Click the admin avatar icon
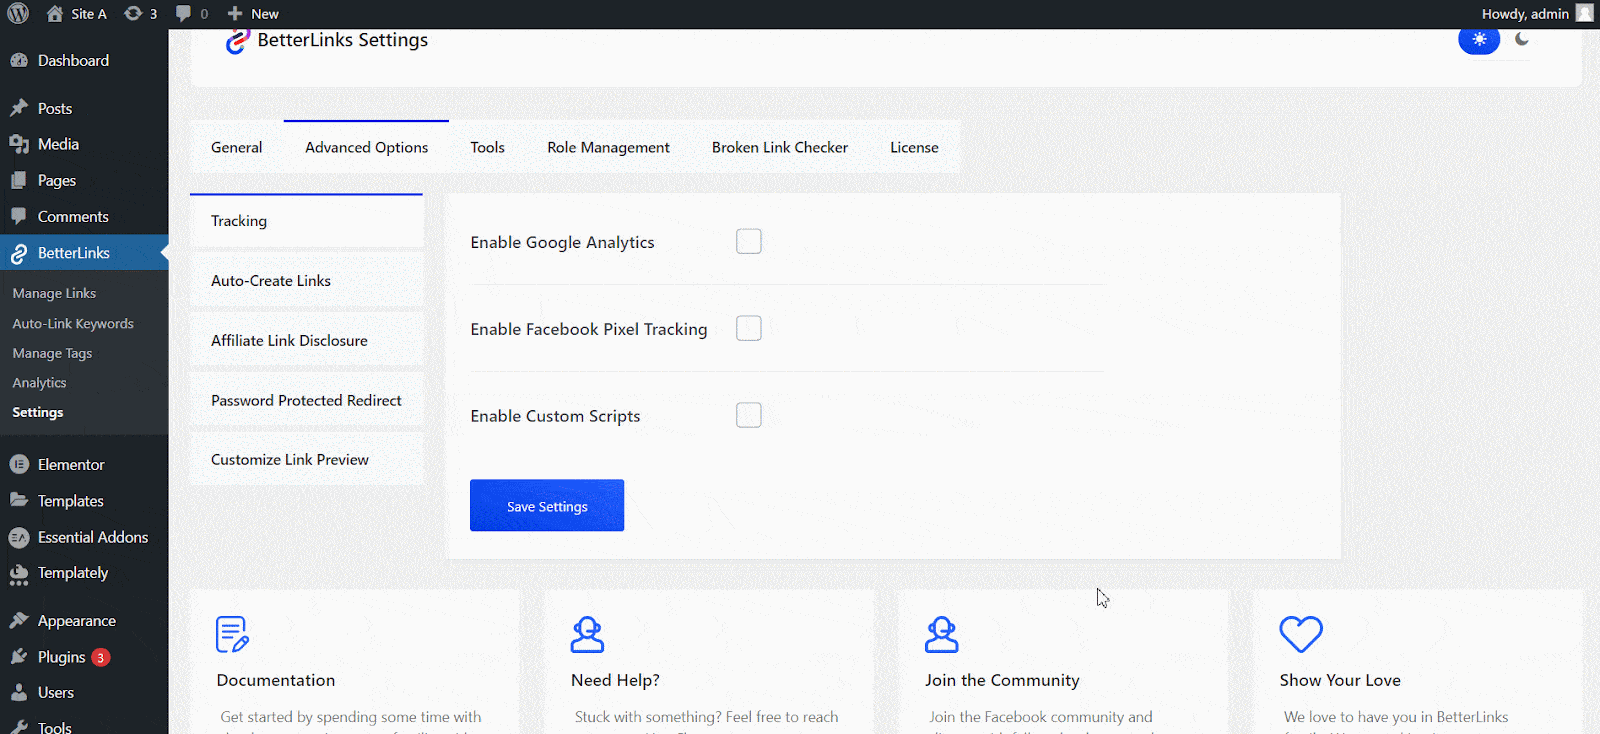 1585,13
